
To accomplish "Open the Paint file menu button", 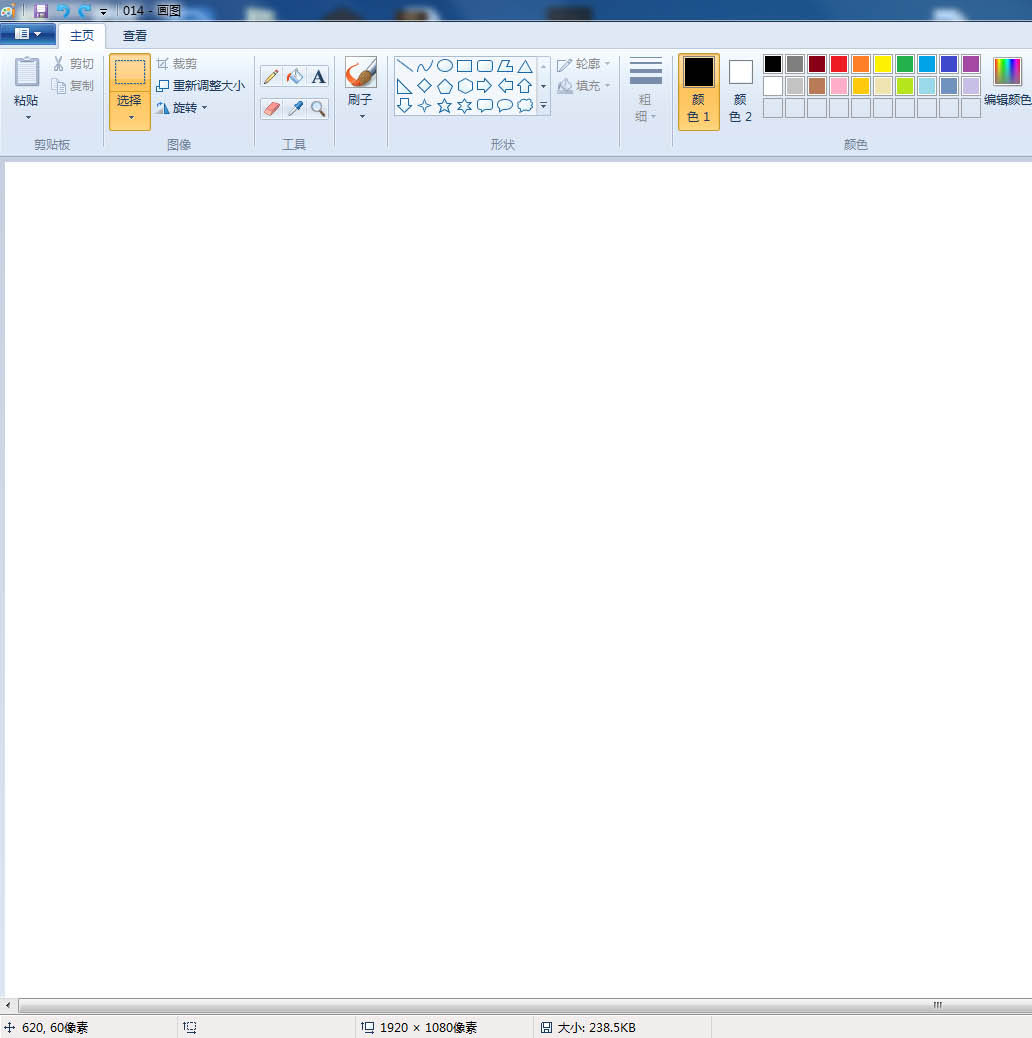I will click(x=28, y=34).
